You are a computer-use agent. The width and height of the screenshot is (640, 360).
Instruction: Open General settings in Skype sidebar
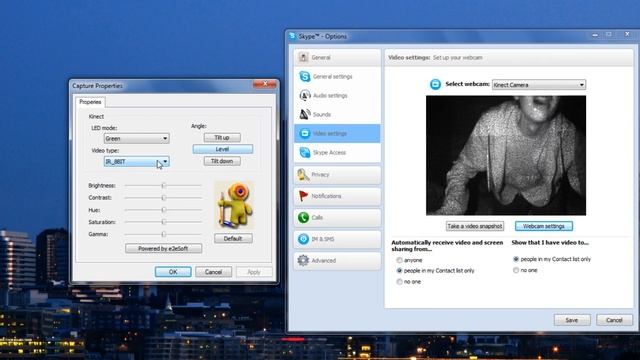(337, 76)
